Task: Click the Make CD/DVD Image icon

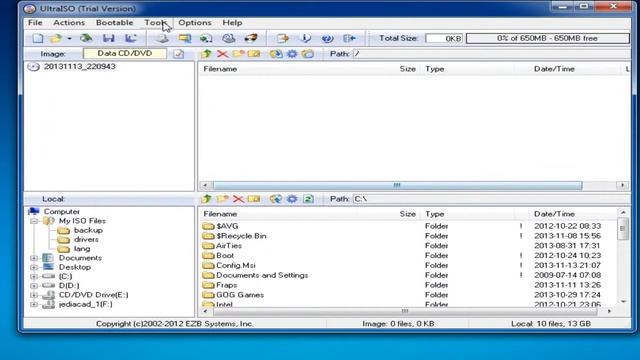Action: pyautogui.click(x=163, y=38)
